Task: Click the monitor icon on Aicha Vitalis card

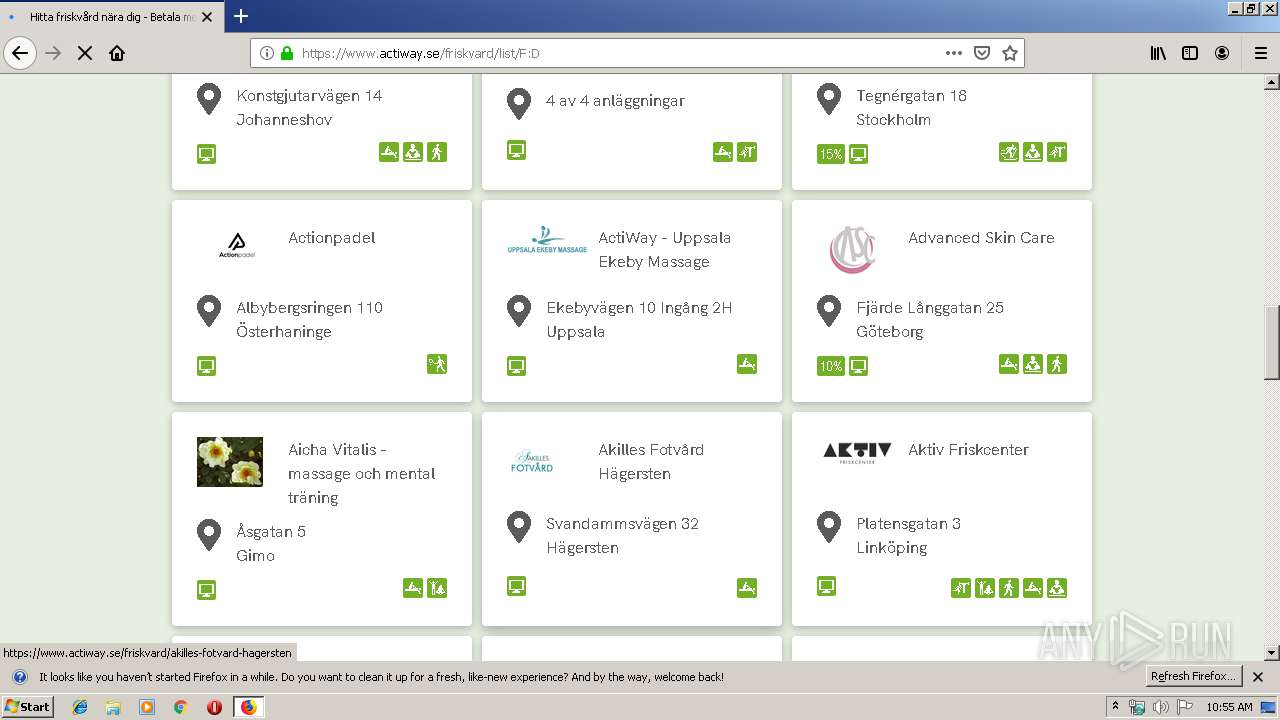Action: 207,590
